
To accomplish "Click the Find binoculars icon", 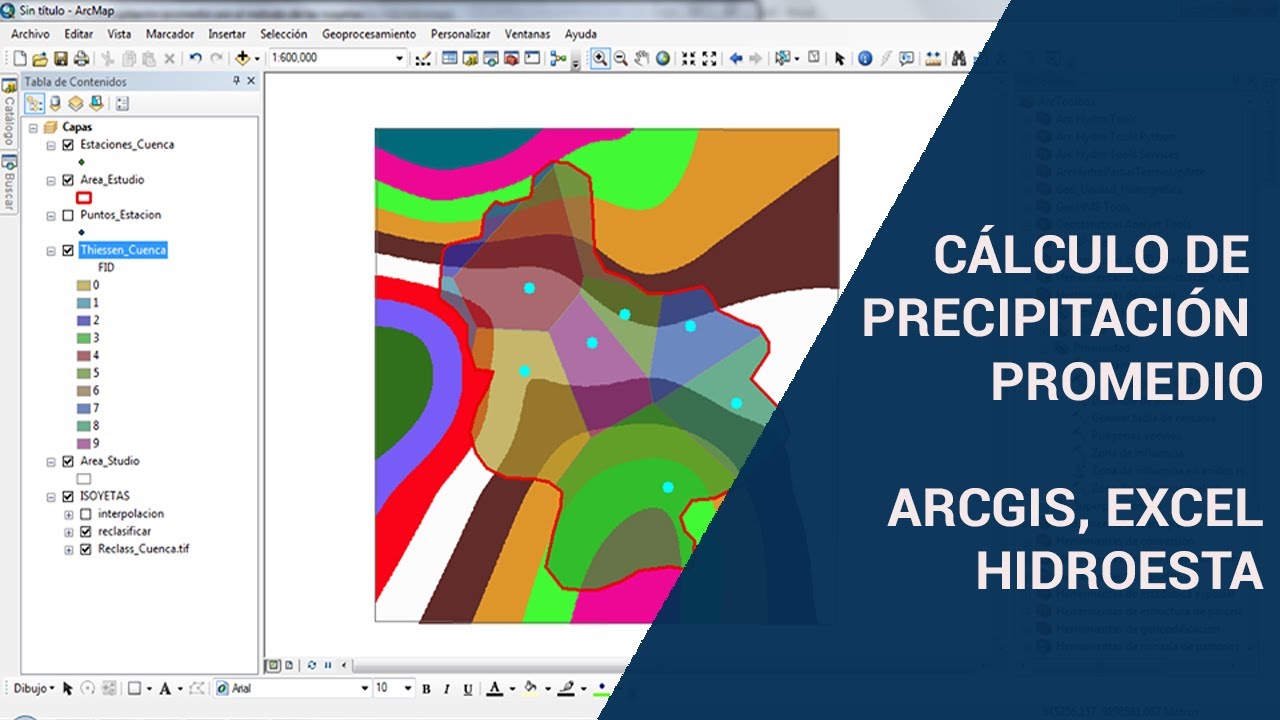I will [x=959, y=59].
